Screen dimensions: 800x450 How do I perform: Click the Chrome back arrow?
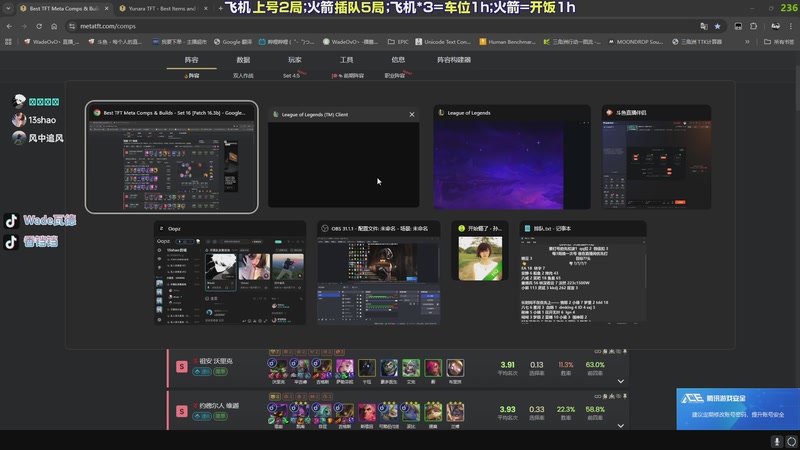click(x=9, y=26)
